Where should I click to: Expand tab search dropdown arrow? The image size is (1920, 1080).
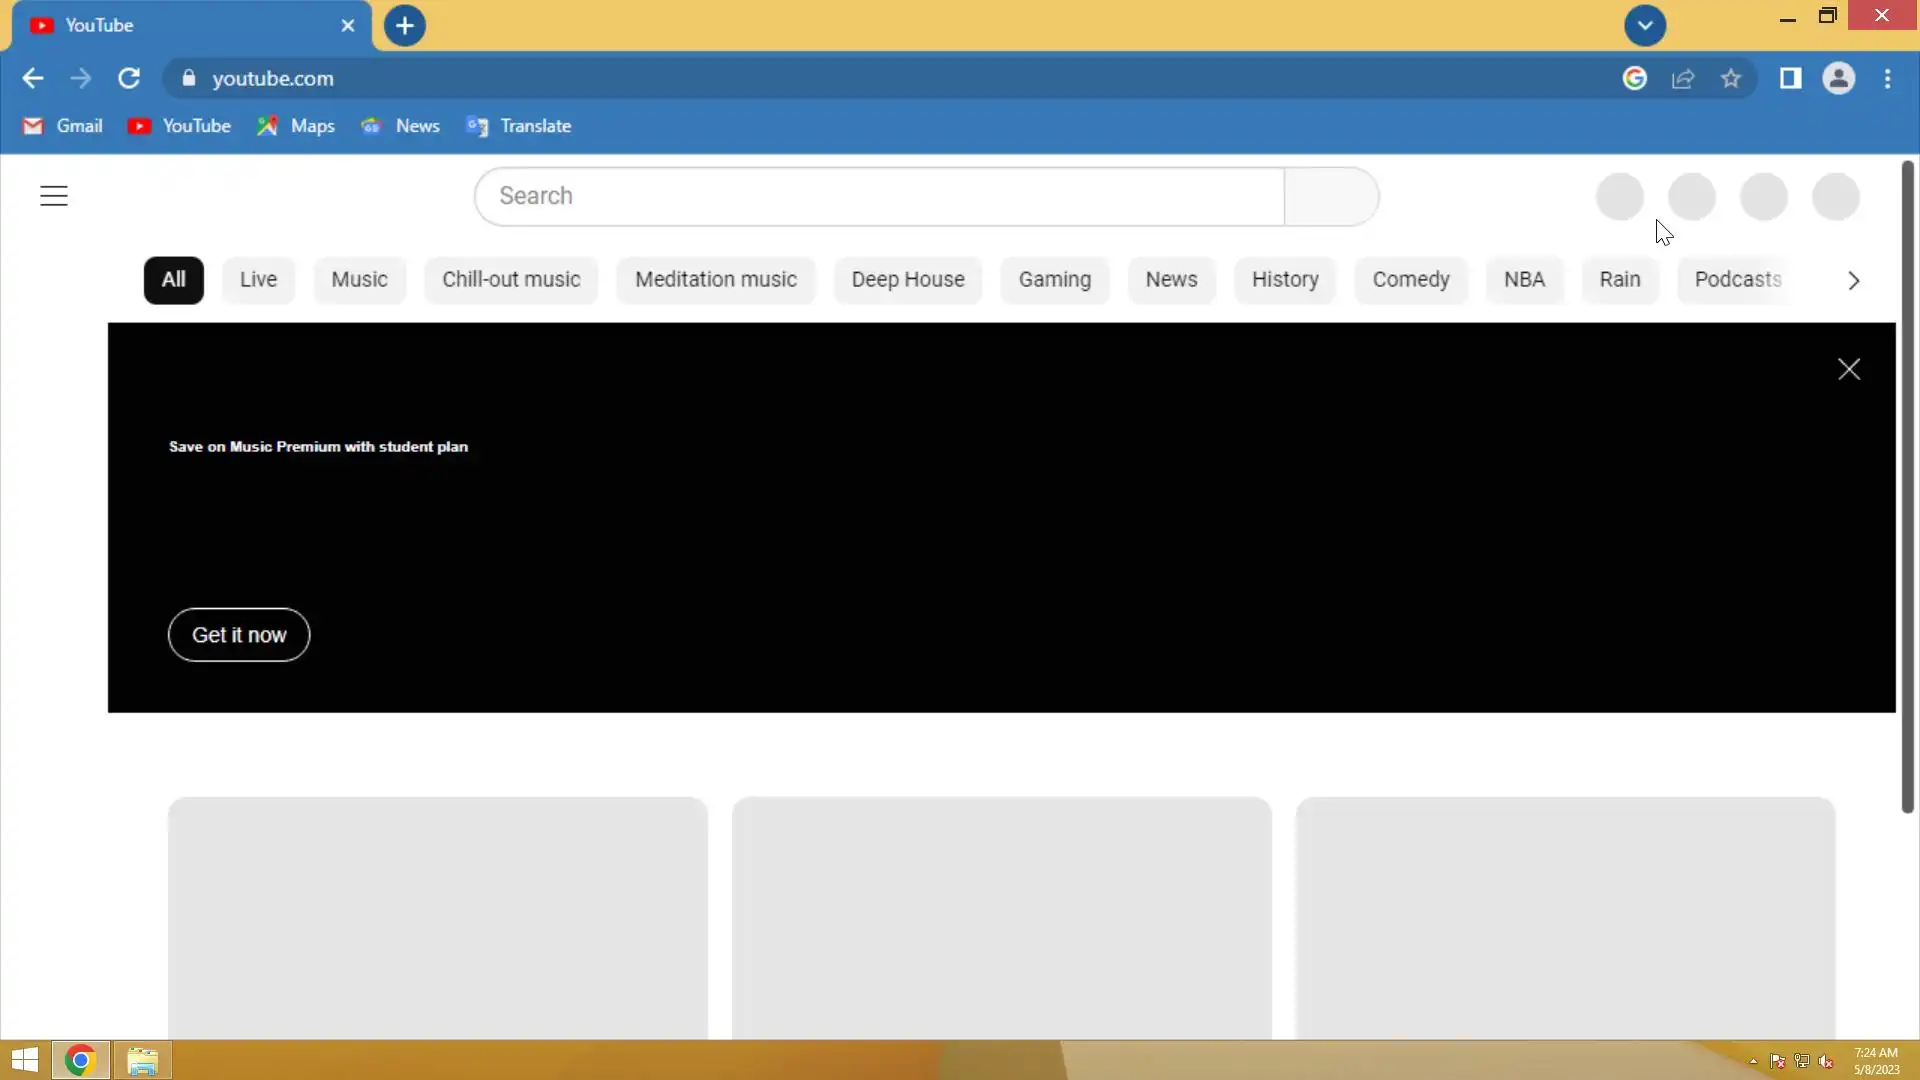tap(1645, 26)
